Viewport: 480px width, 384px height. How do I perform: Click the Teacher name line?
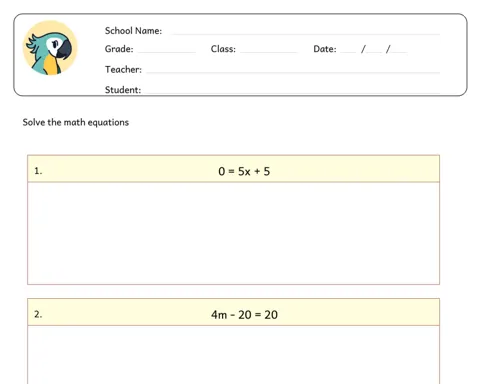[x=293, y=70]
